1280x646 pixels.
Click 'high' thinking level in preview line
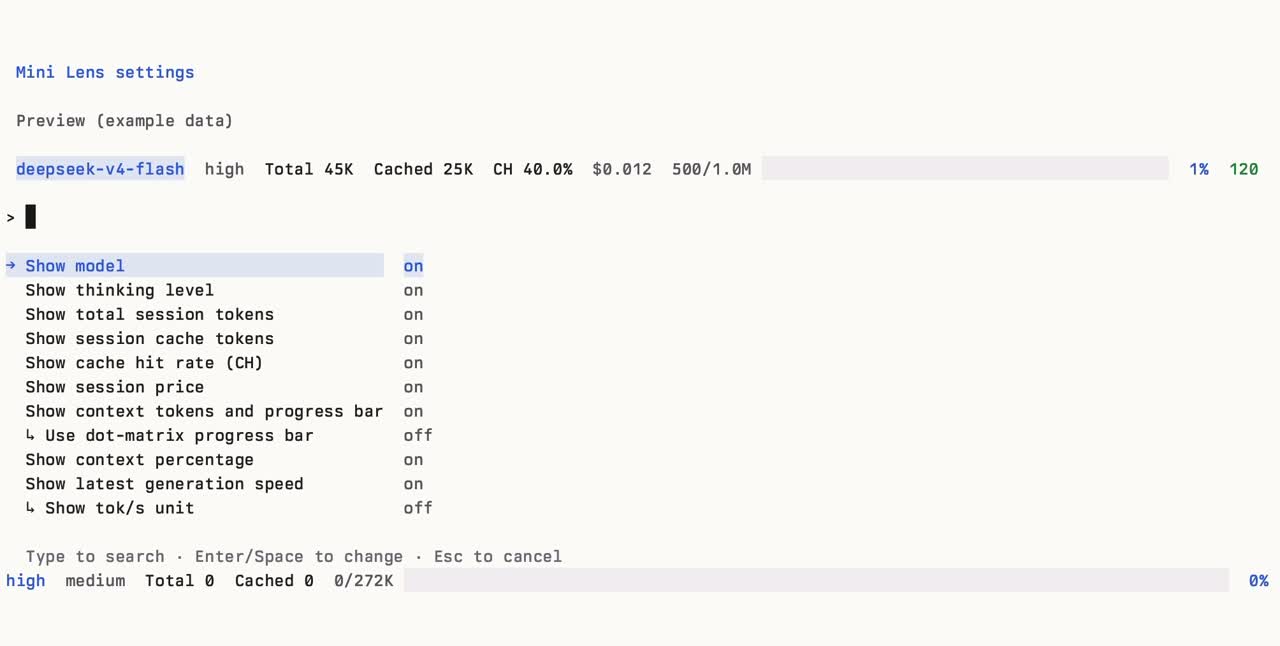[x=224, y=169]
